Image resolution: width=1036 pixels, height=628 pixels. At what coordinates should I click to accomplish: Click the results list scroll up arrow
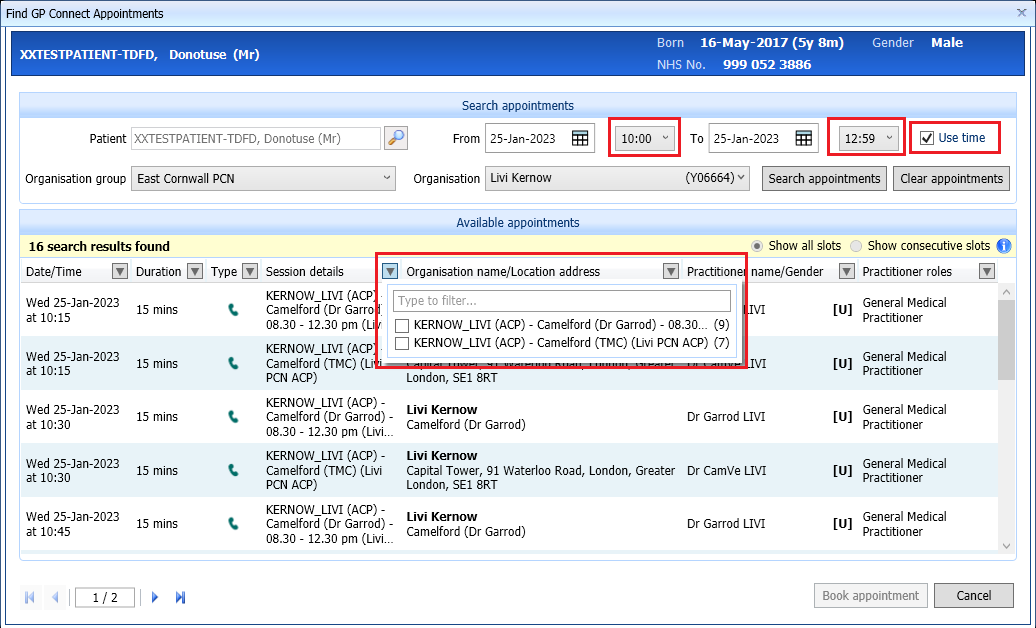click(1006, 292)
